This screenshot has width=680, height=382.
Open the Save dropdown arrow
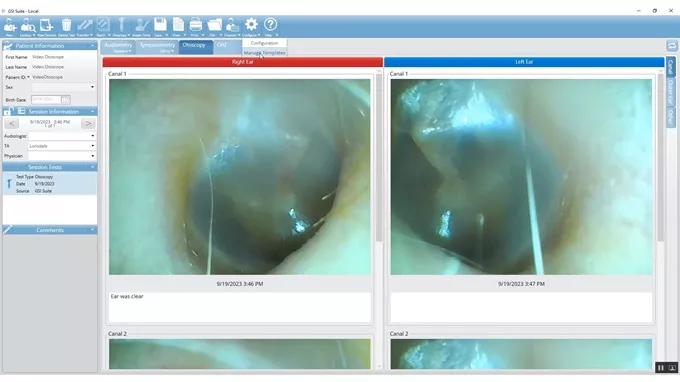point(167,35)
